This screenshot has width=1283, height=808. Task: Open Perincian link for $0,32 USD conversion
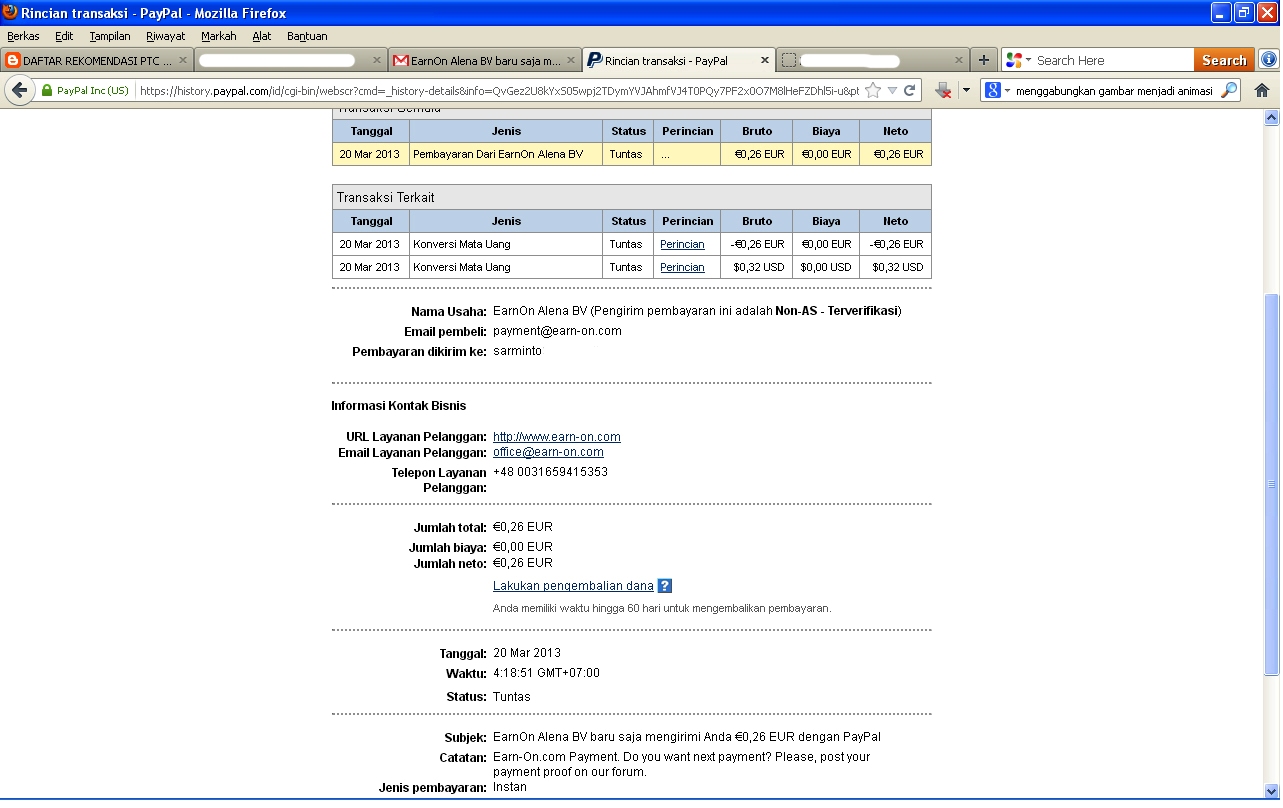click(682, 267)
